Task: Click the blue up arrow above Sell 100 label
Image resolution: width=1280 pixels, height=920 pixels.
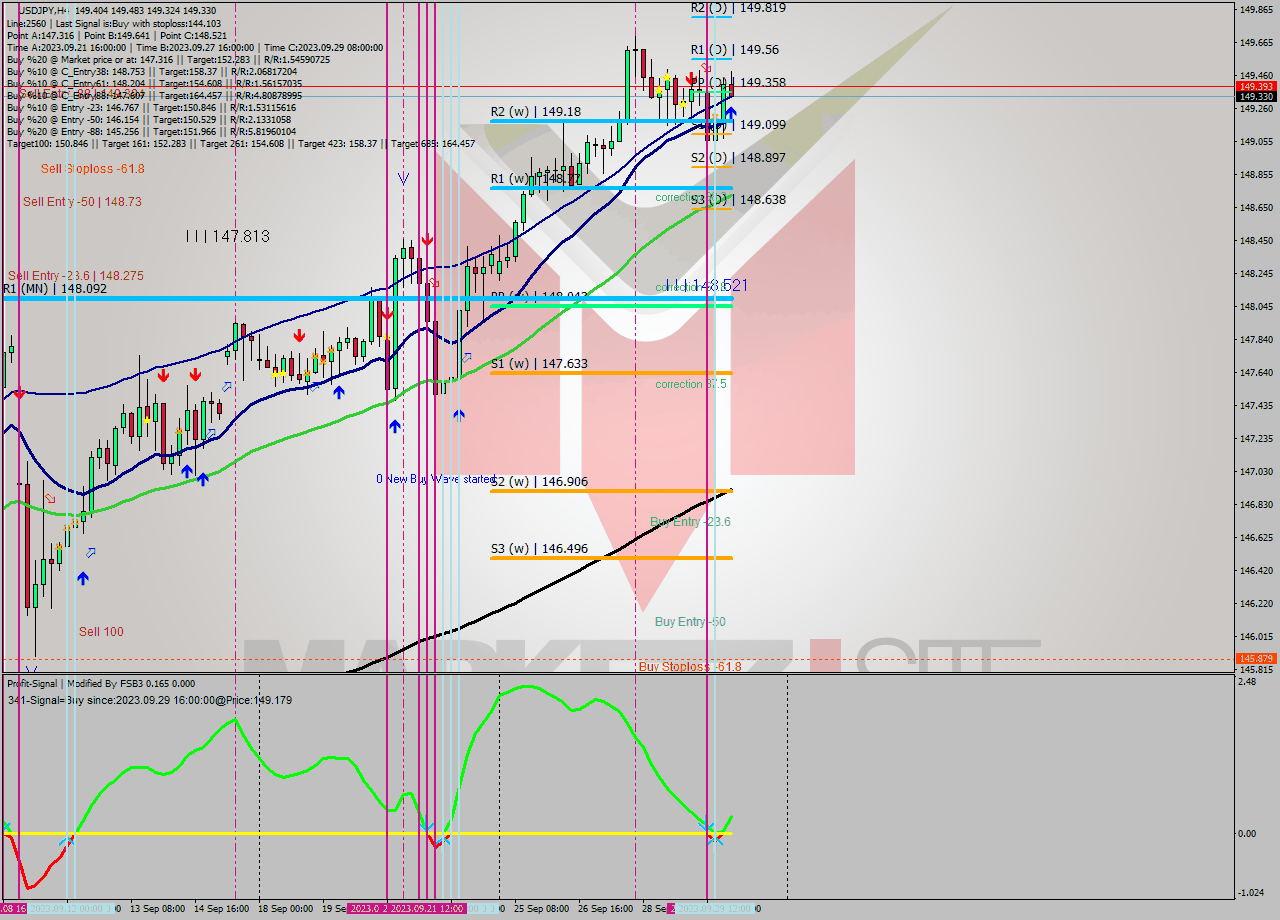Action: [x=82, y=578]
